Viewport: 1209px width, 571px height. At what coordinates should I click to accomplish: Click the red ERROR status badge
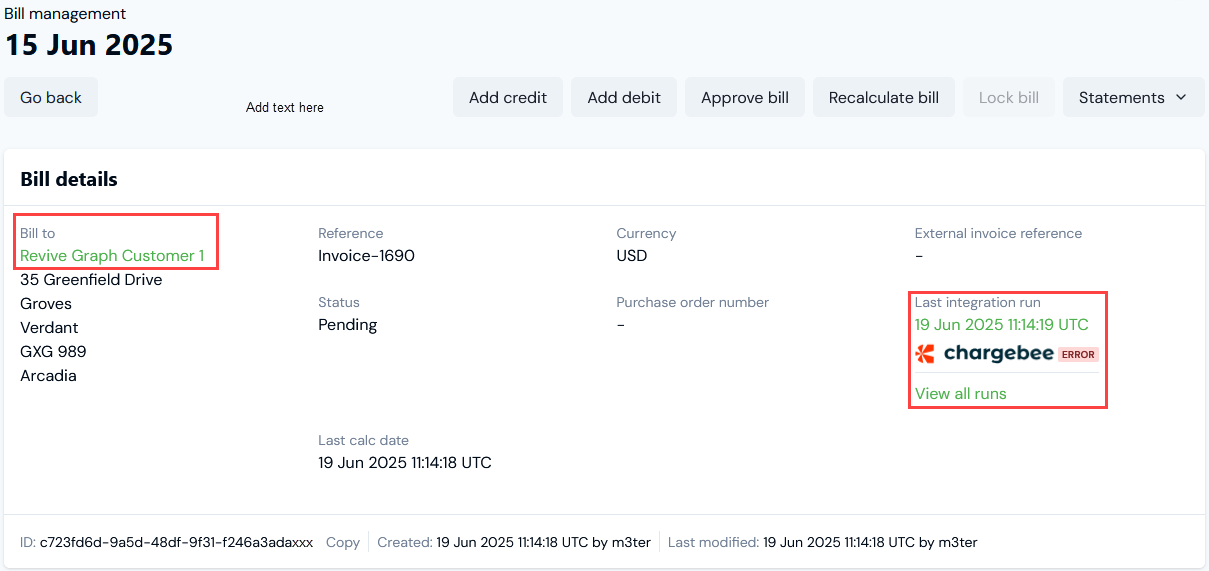(1078, 355)
